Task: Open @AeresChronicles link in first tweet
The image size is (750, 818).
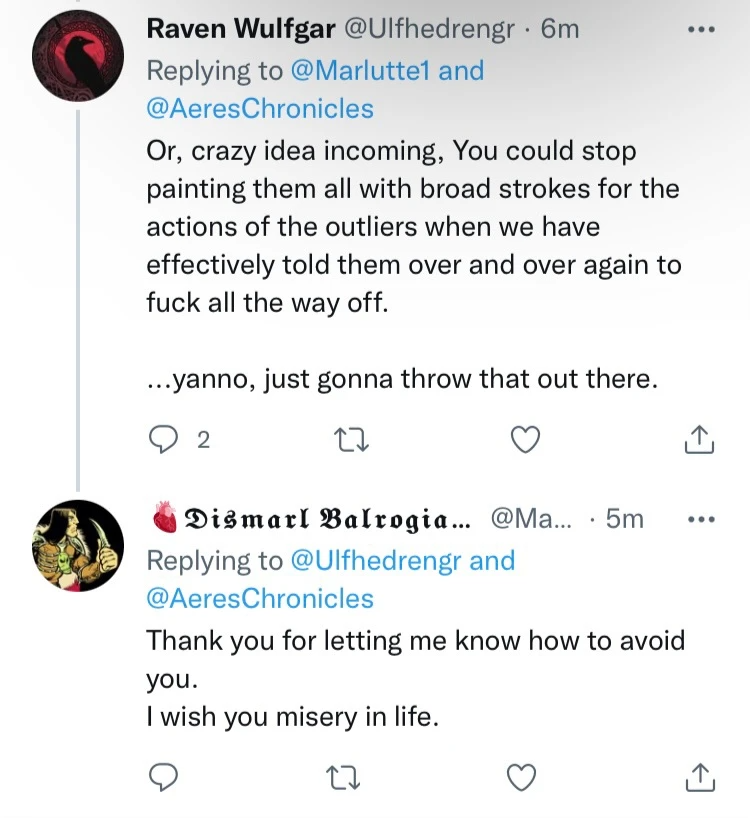Action: (260, 109)
